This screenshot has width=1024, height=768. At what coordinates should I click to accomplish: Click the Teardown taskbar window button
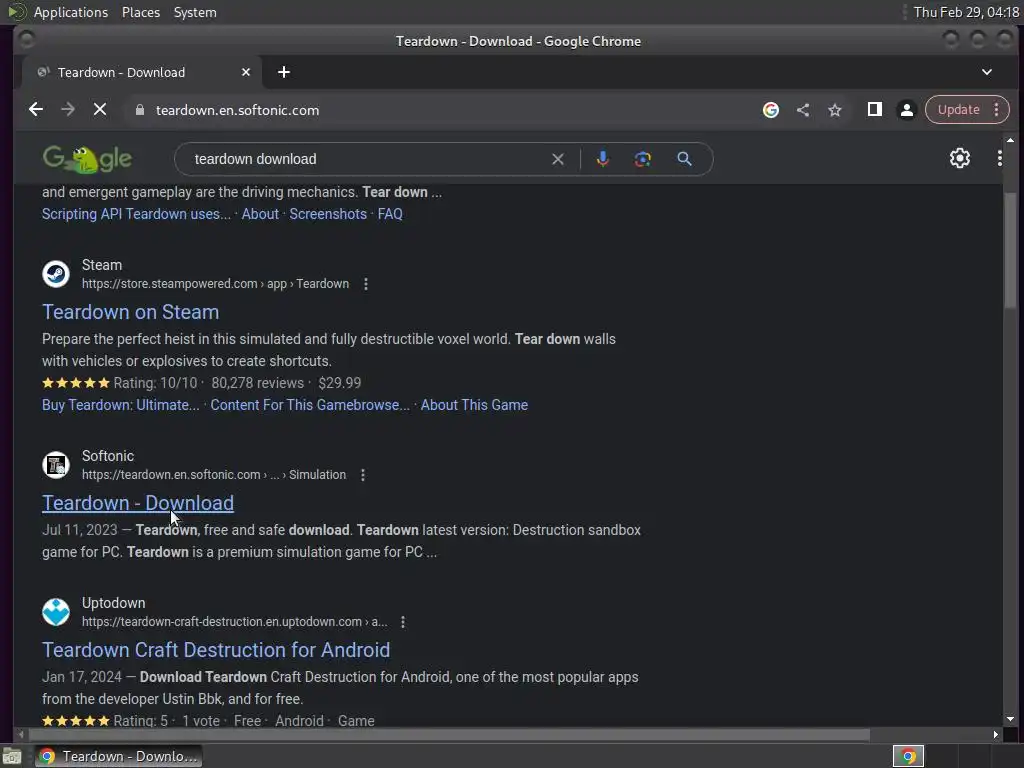click(x=118, y=756)
